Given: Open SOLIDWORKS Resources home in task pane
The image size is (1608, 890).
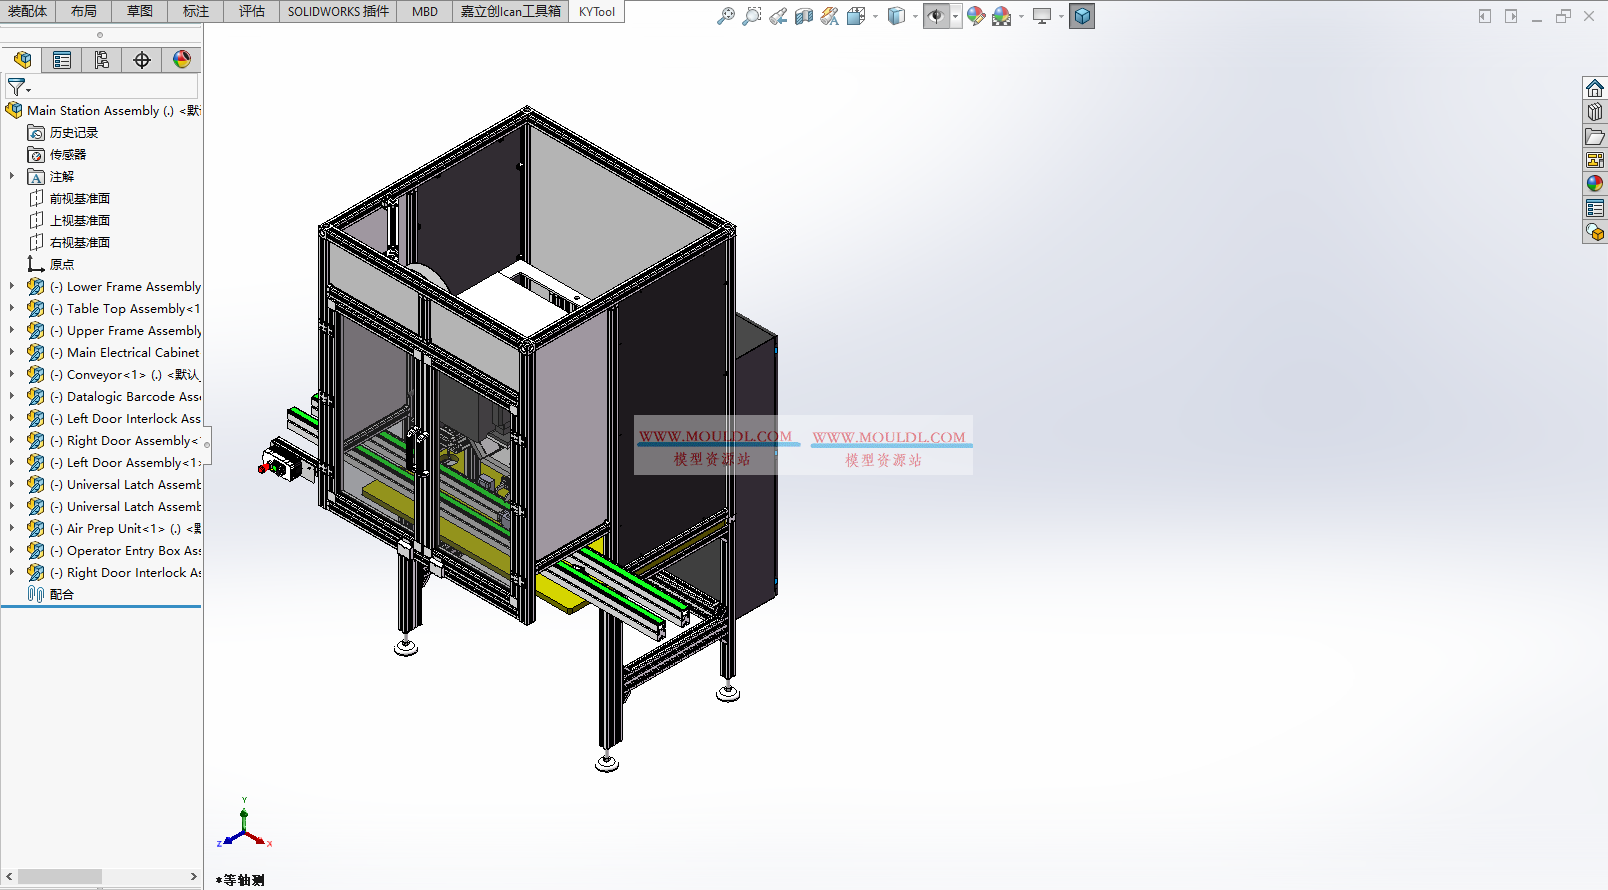Looking at the screenshot, I should click(1595, 88).
